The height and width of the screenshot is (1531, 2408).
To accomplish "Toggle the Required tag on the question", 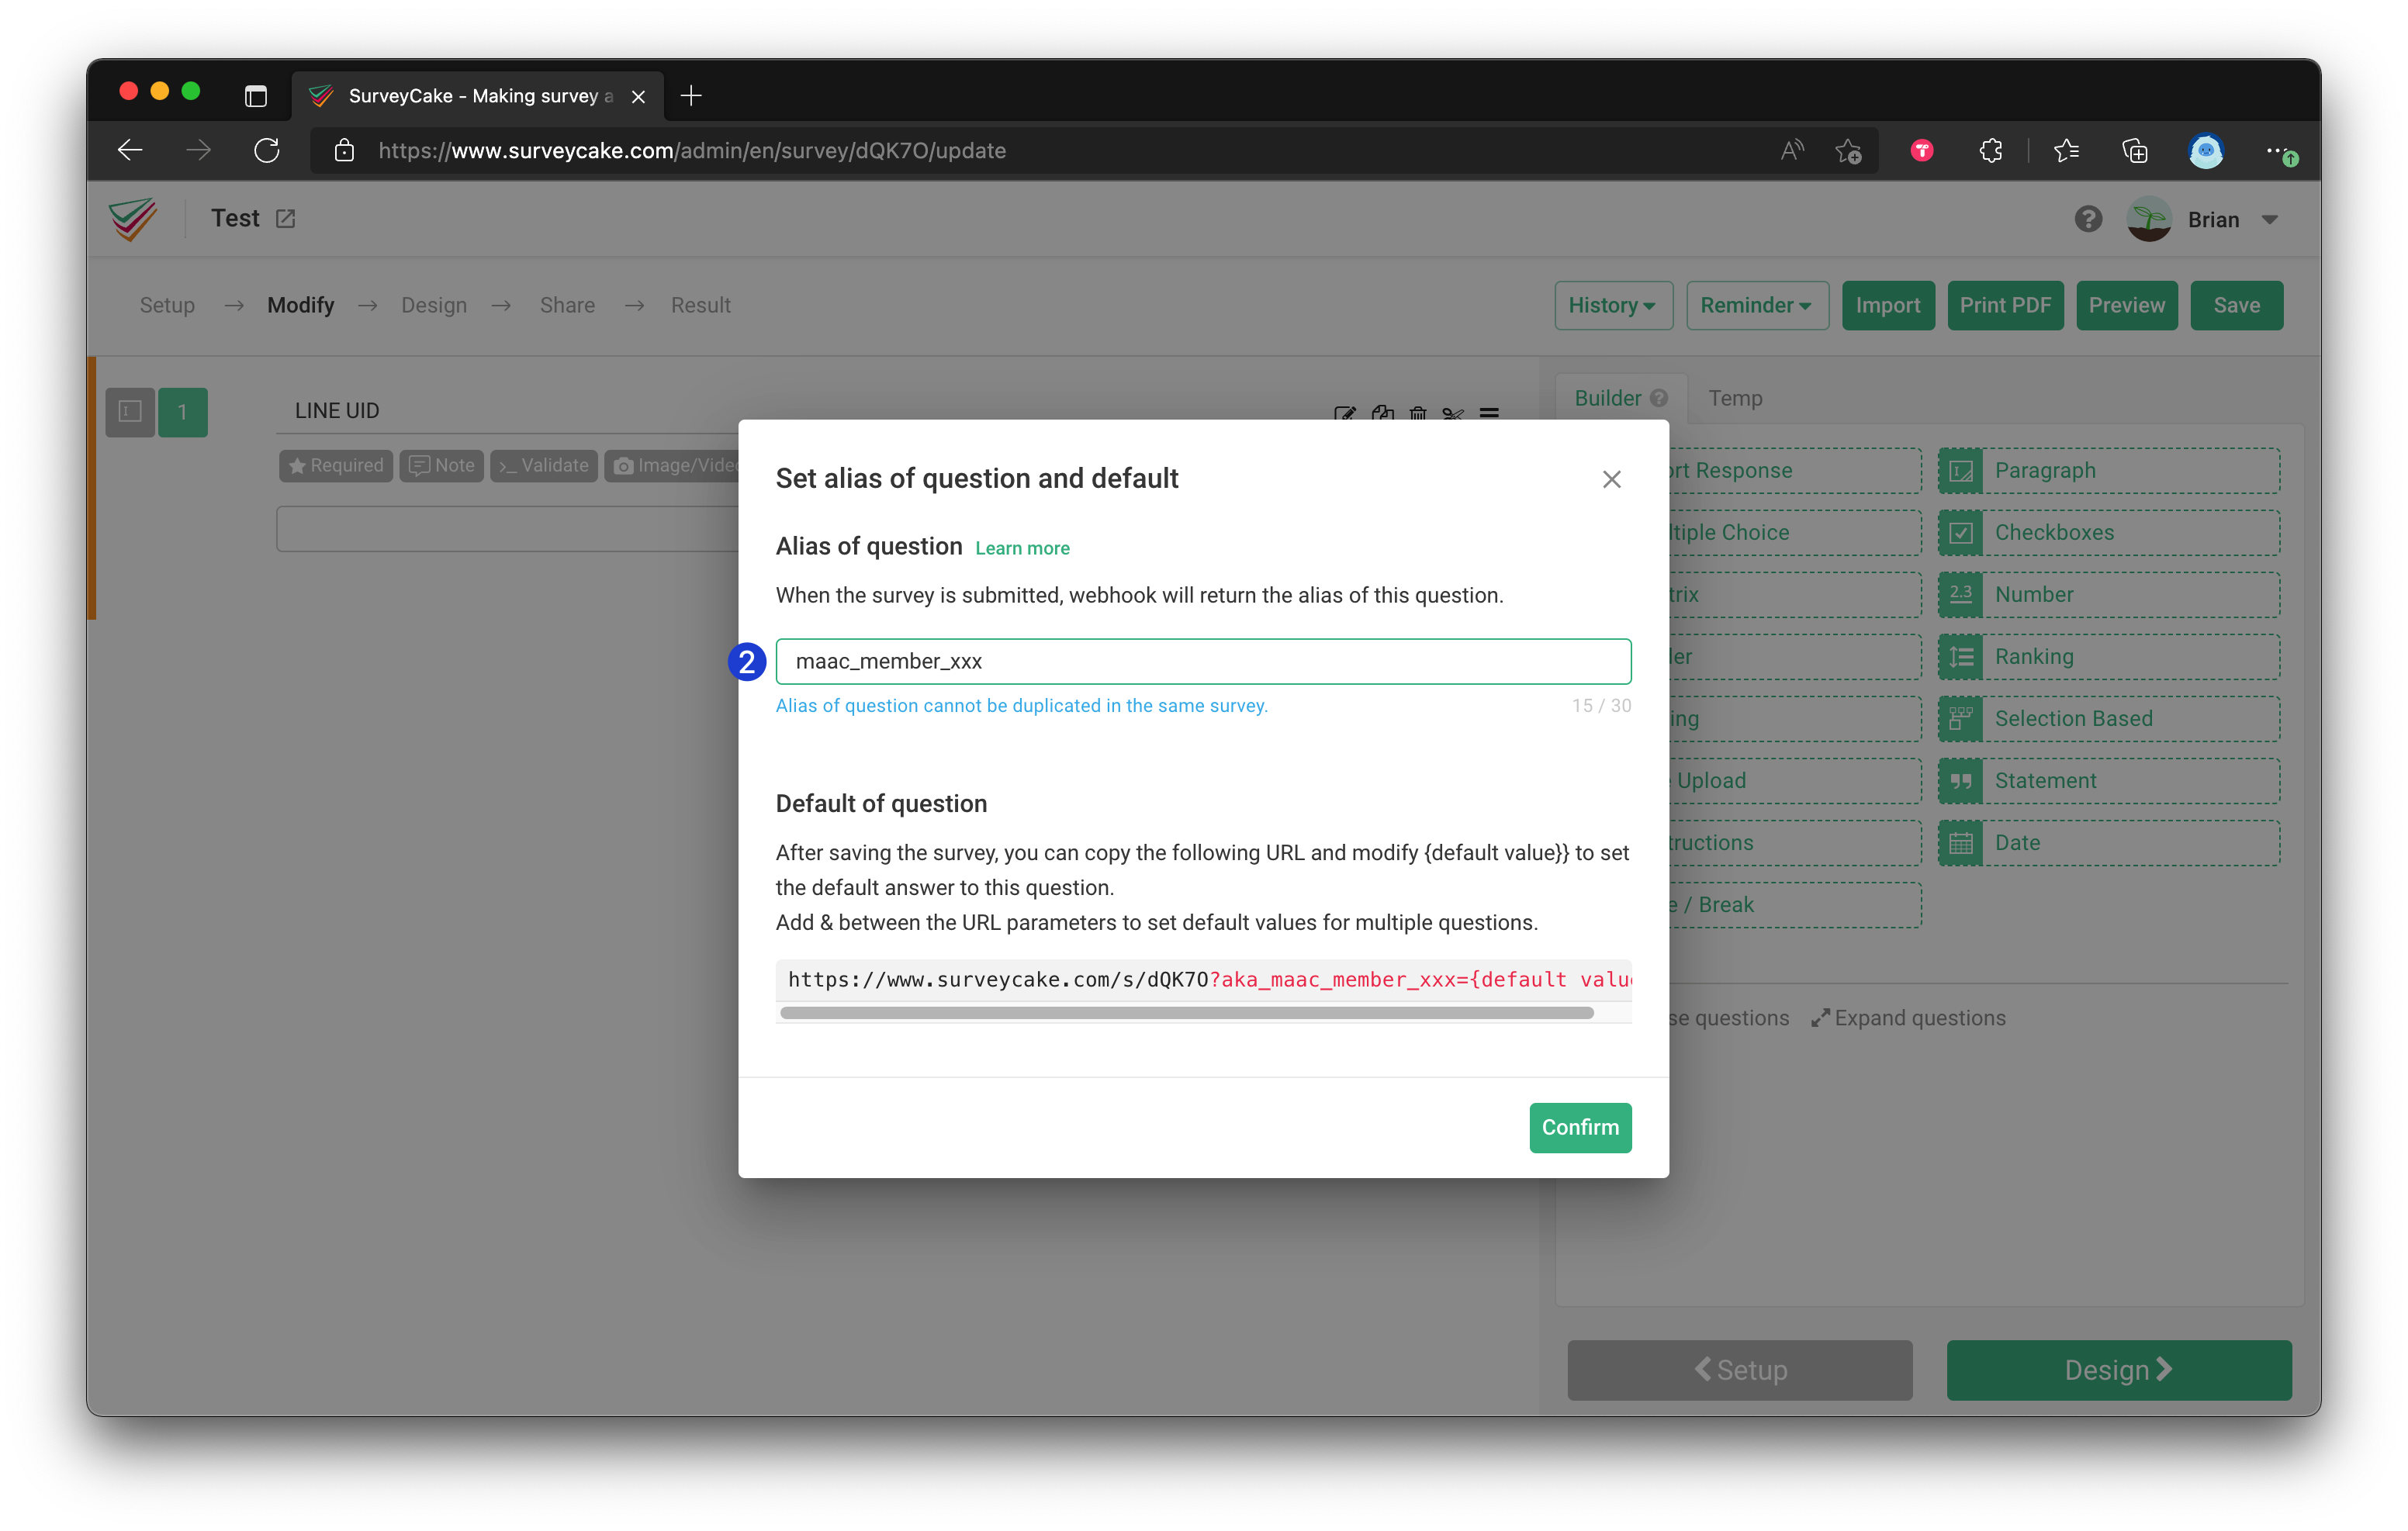I will click(x=335, y=465).
